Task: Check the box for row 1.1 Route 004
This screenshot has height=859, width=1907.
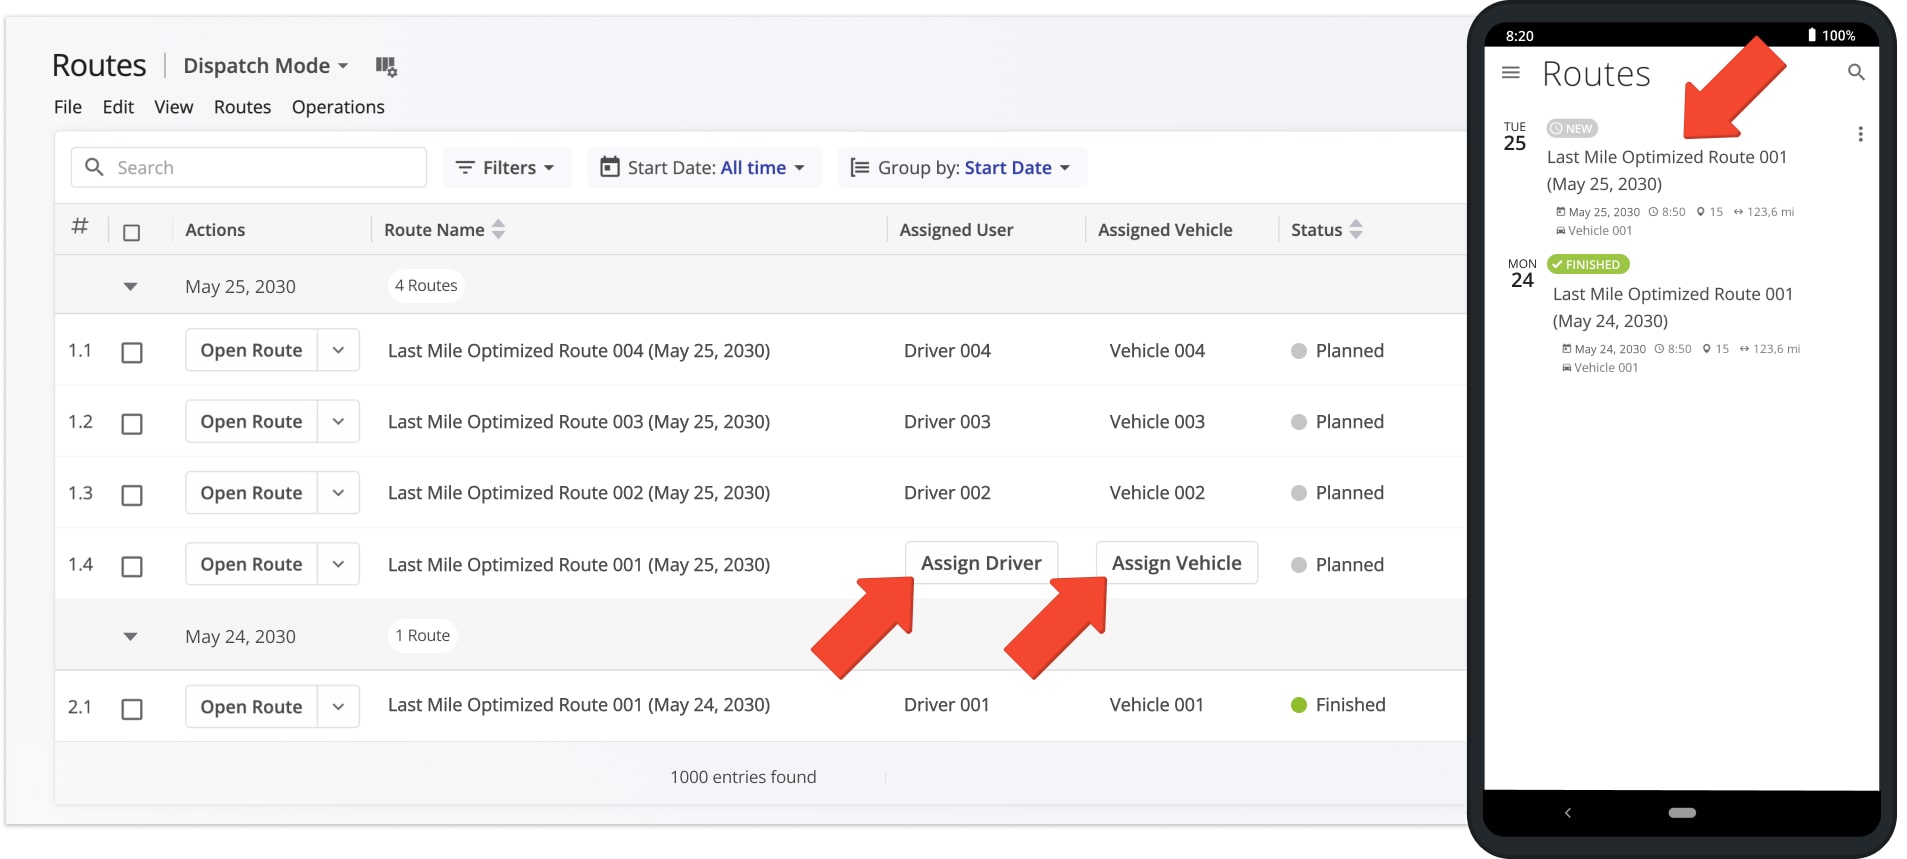Action: pos(131,352)
